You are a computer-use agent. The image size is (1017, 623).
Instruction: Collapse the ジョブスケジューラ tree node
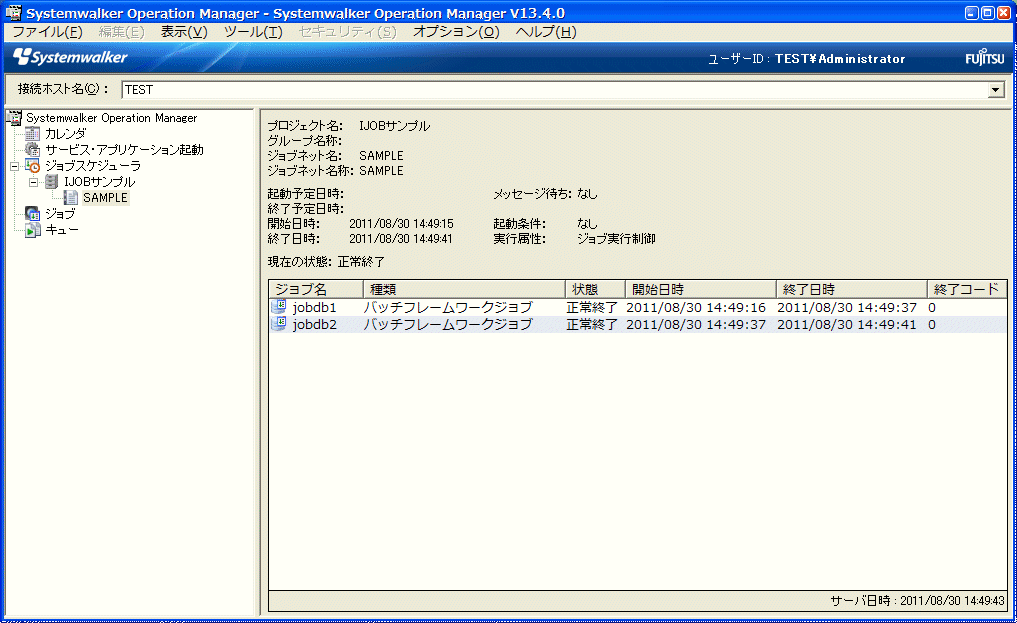coord(14,167)
